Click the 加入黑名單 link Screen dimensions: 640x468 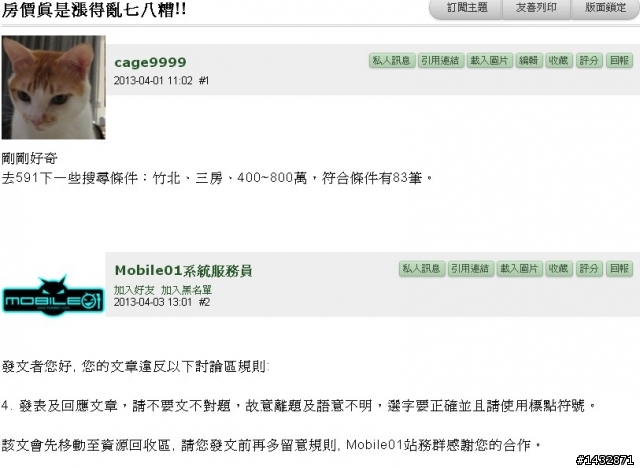tap(187, 290)
